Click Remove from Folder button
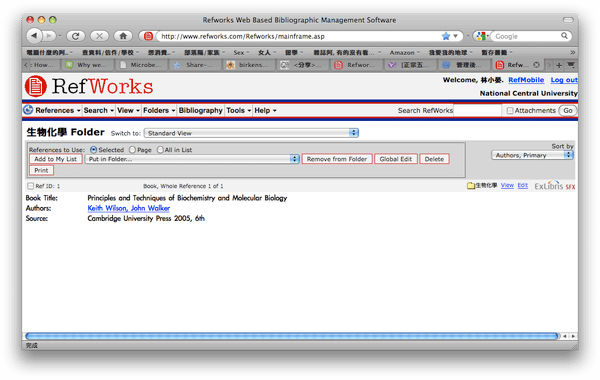600x380 pixels. click(x=337, y=159)
